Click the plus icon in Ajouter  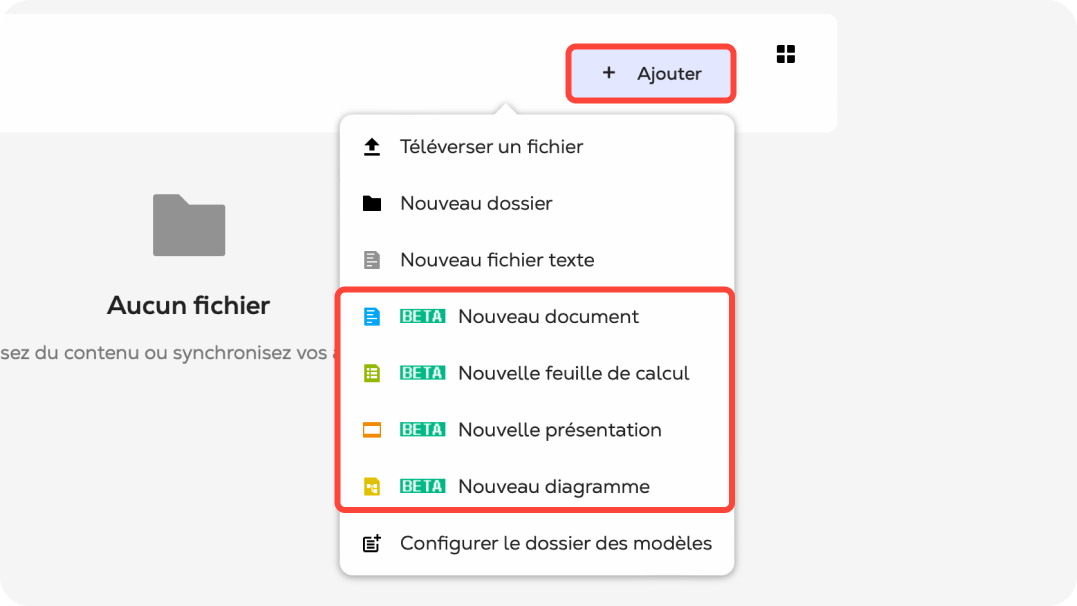click(x=609, y=73)
